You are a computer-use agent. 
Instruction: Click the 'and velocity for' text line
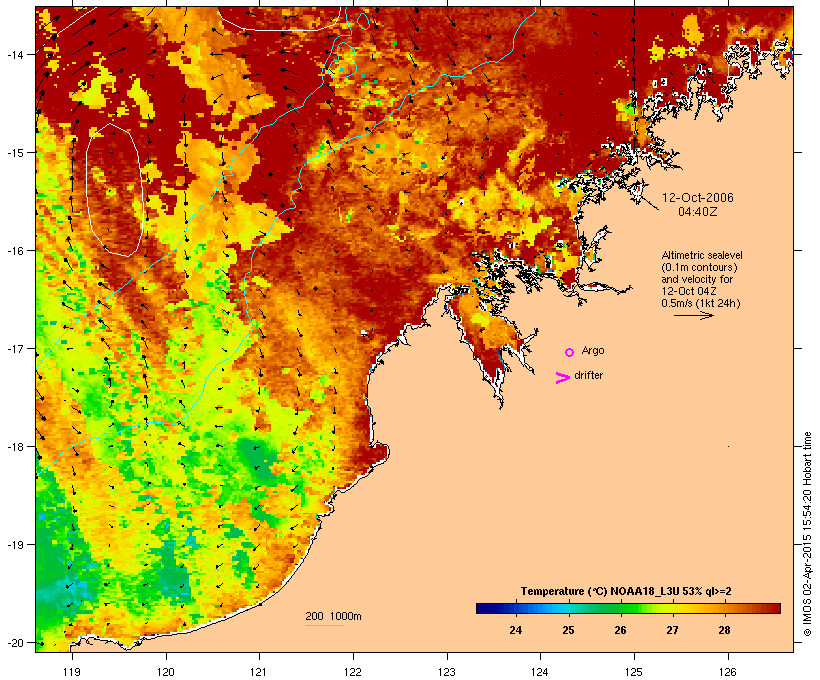(x=697, y=279)
